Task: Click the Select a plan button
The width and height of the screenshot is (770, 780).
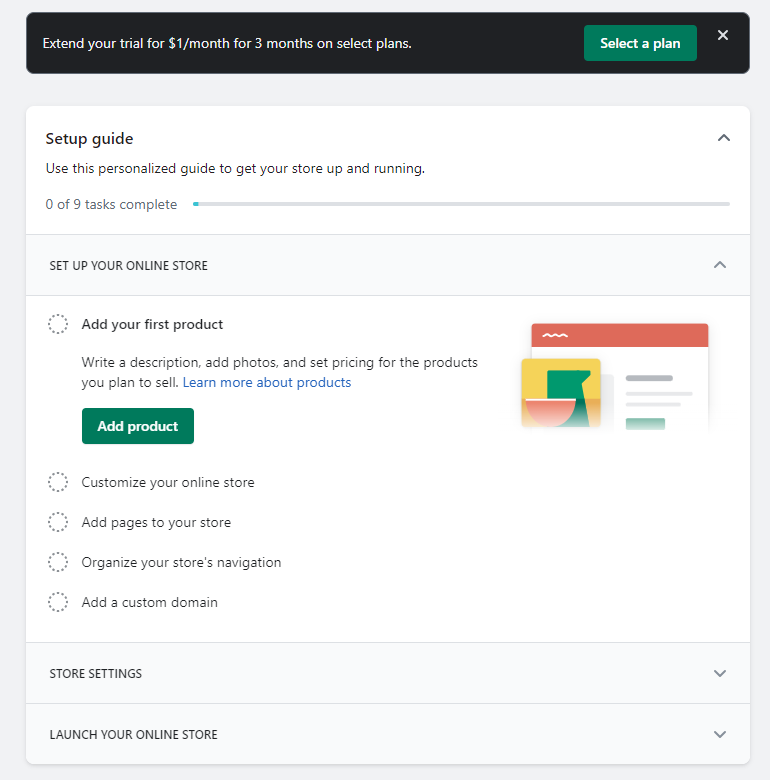Action: [x=640, y=43]
